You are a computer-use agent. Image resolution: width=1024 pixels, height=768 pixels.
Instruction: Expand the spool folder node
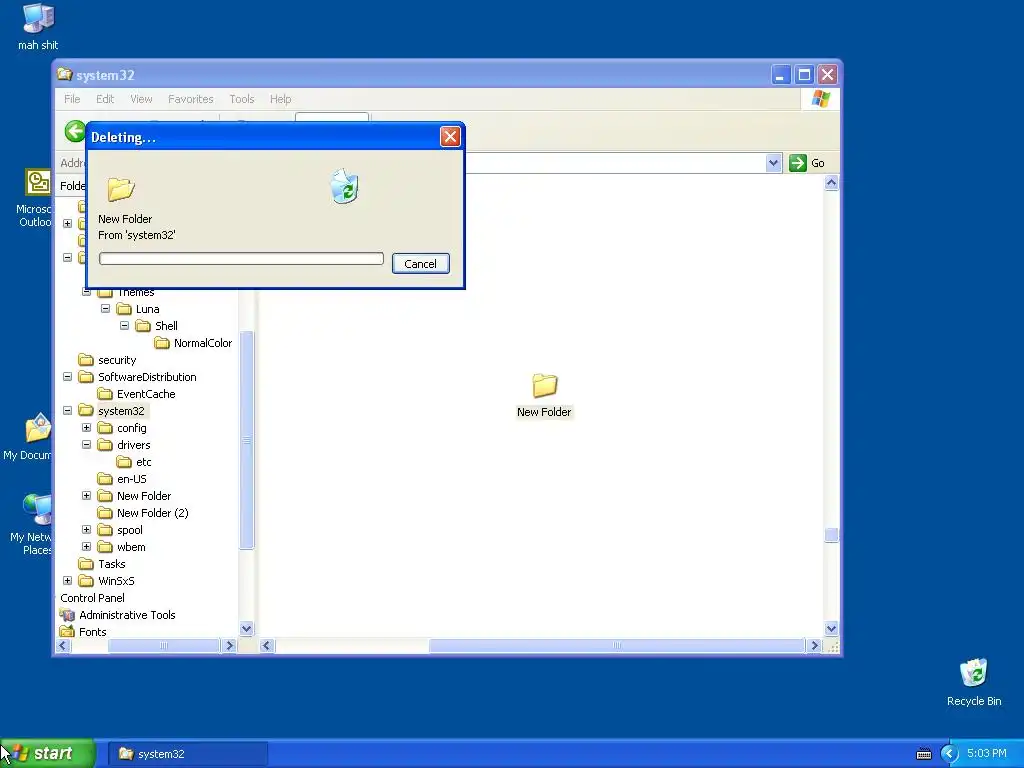click(x=86, y=529)
